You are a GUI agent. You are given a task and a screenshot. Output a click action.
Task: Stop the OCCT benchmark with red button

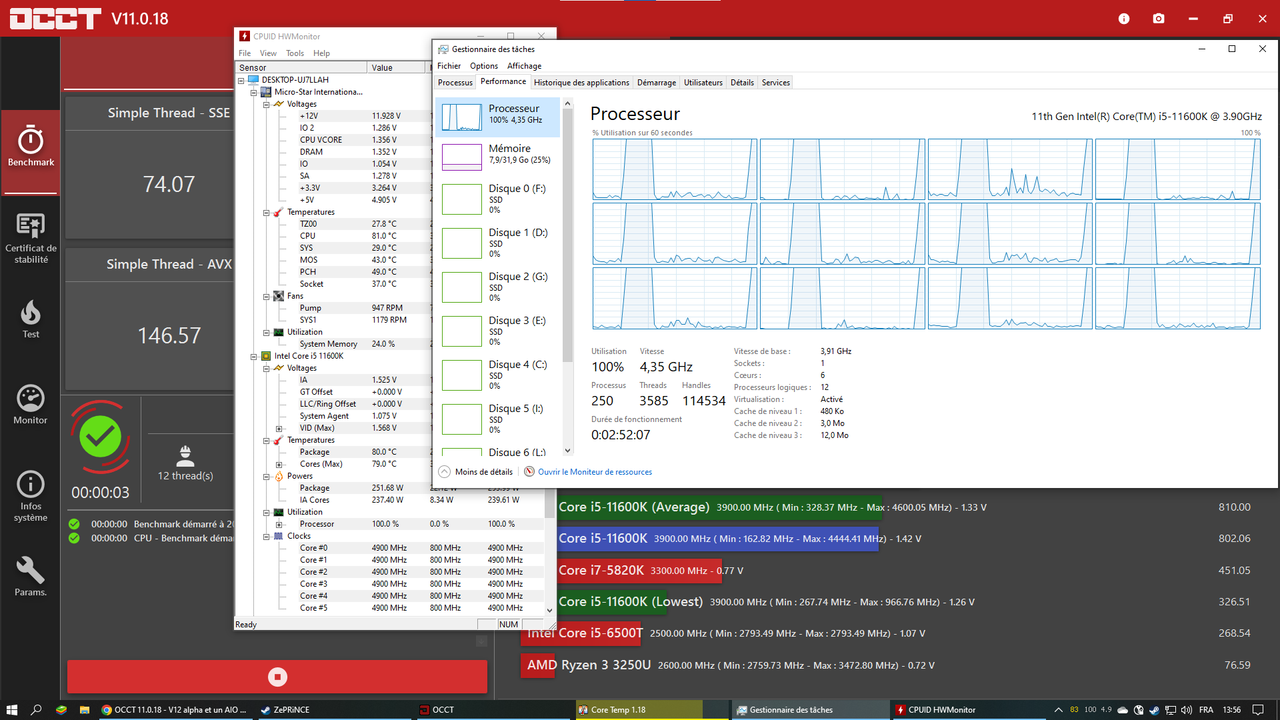(x=277, y=677)
